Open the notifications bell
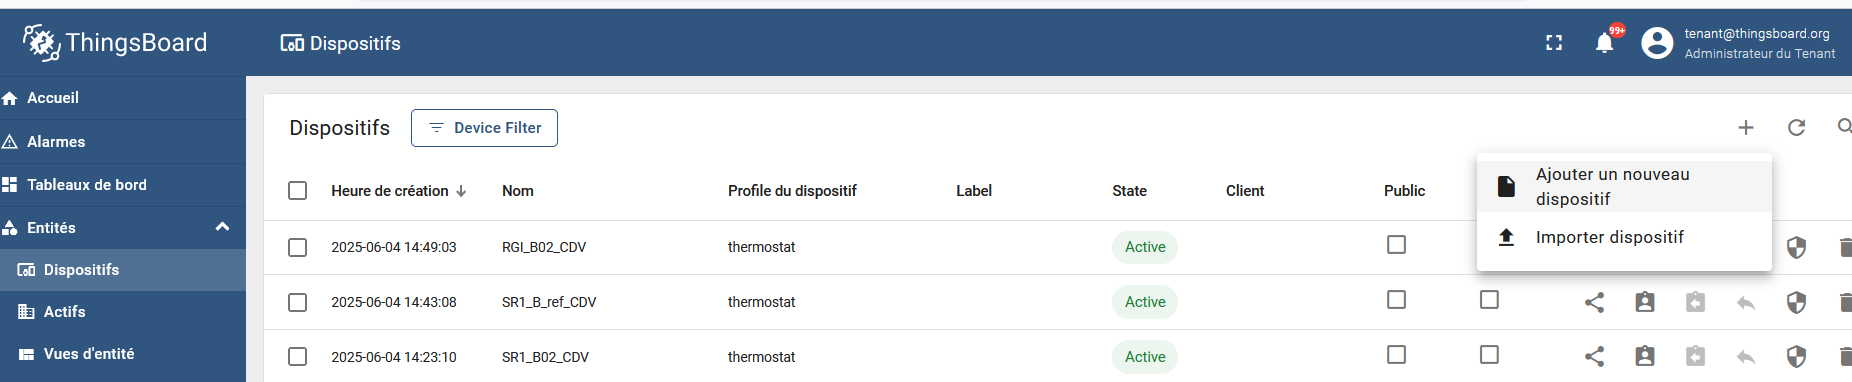 pyautogui.click(x=1604, y=43)
